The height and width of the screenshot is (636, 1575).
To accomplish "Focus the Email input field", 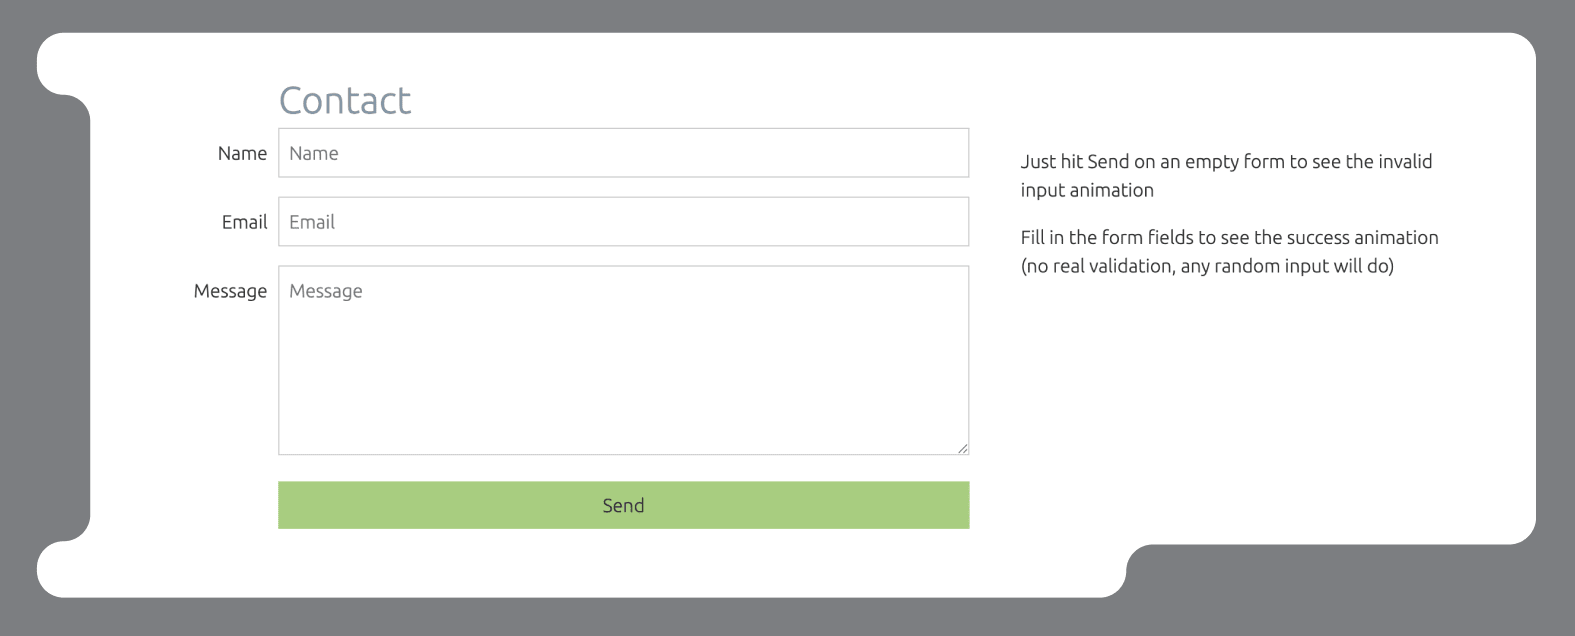I will point(623,222).
